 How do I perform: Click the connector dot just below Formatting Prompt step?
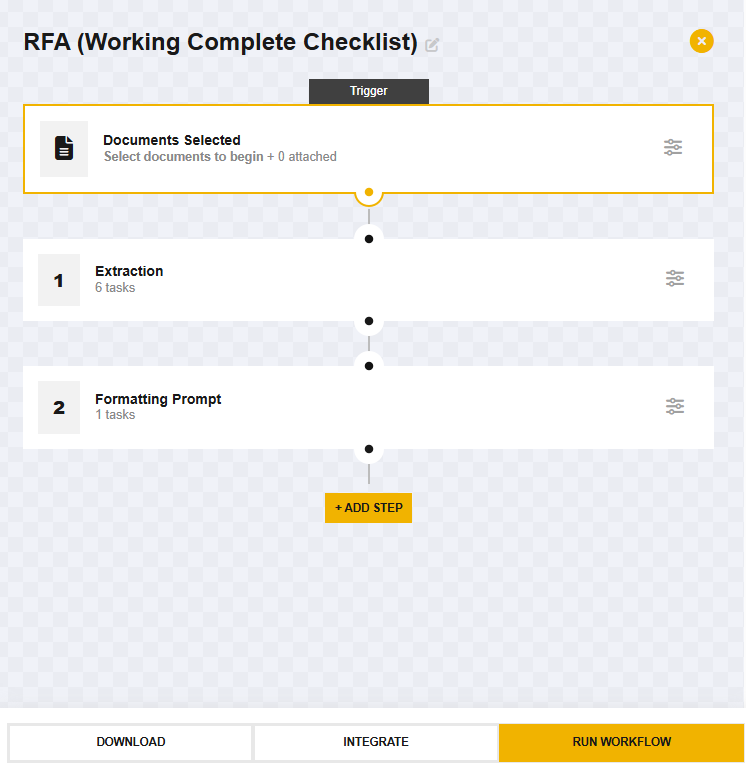tap(369, 449)
